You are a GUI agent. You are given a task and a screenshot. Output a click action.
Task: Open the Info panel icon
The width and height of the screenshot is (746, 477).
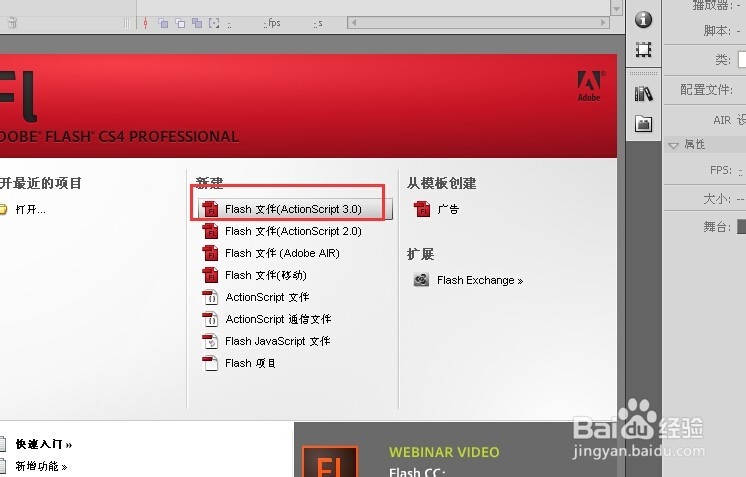[x=643, y=19]
